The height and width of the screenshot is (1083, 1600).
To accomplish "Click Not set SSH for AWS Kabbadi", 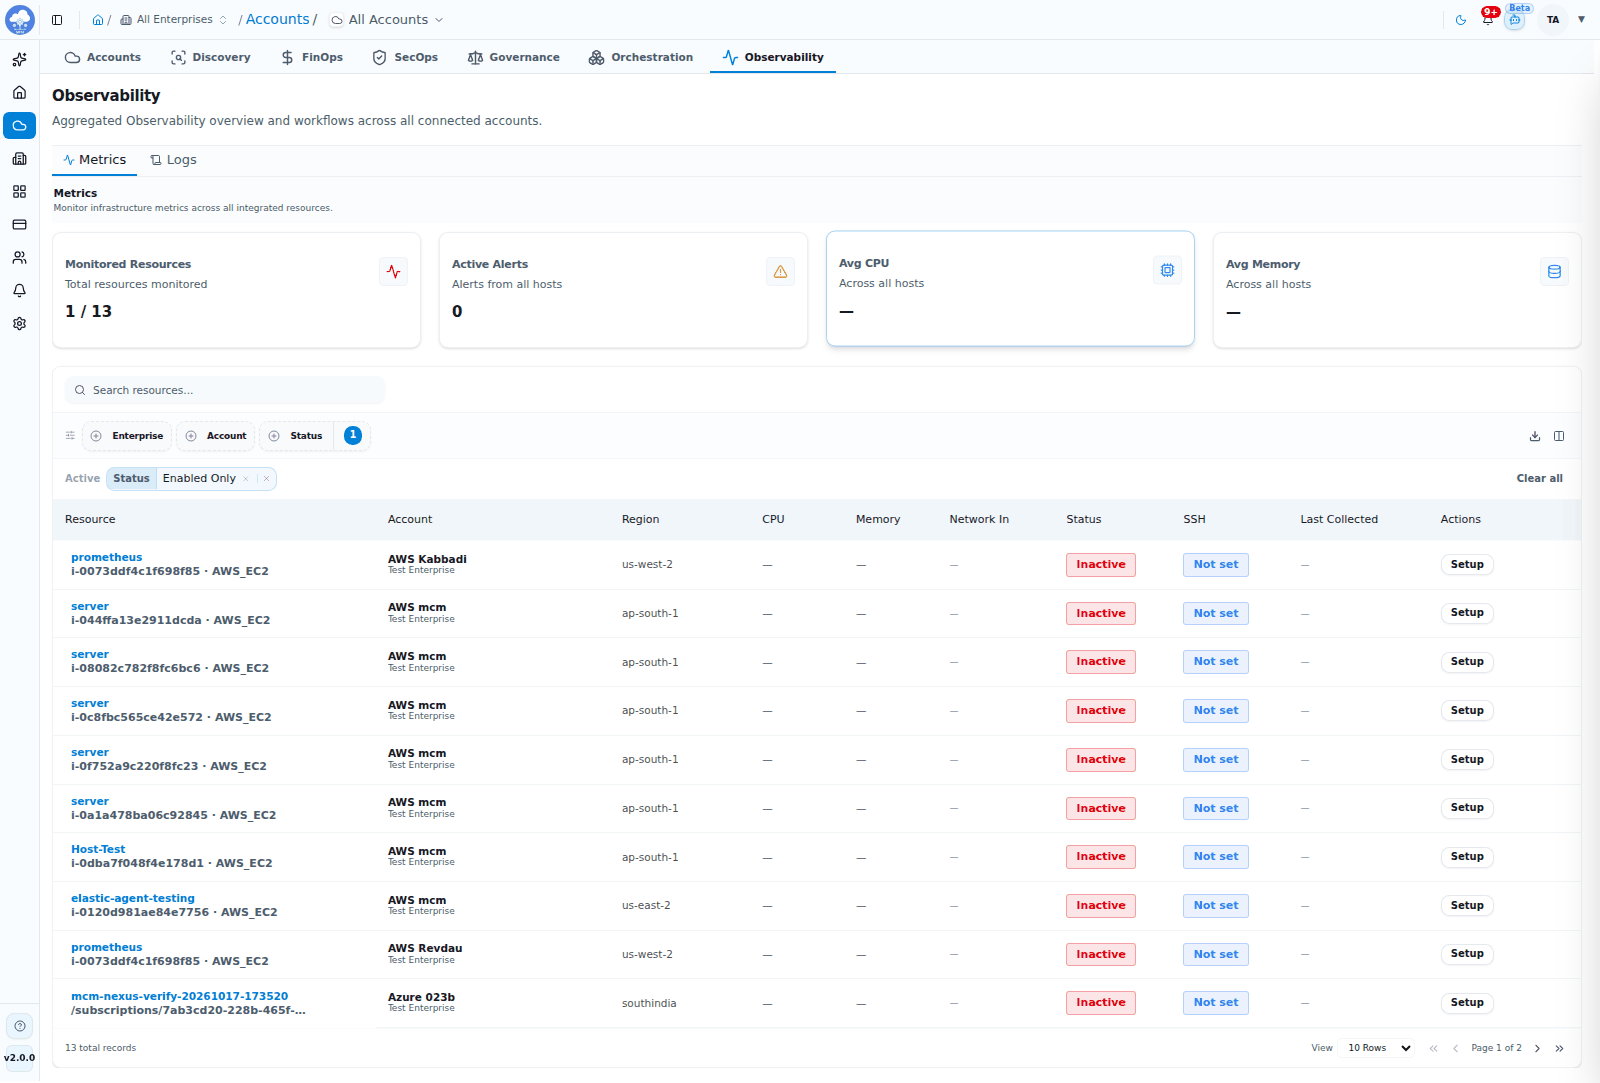I will pos(1215,565).
